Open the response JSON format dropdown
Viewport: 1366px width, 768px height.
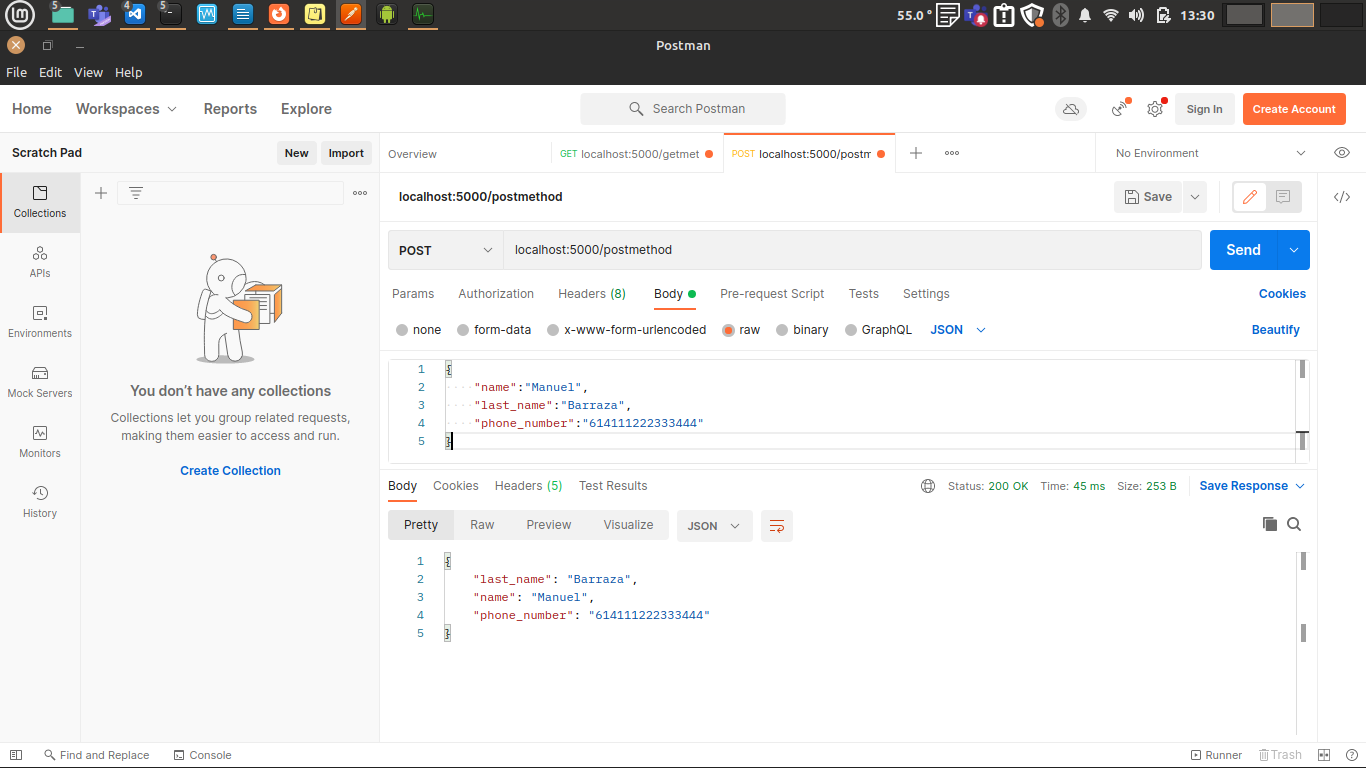click(715, 525)
